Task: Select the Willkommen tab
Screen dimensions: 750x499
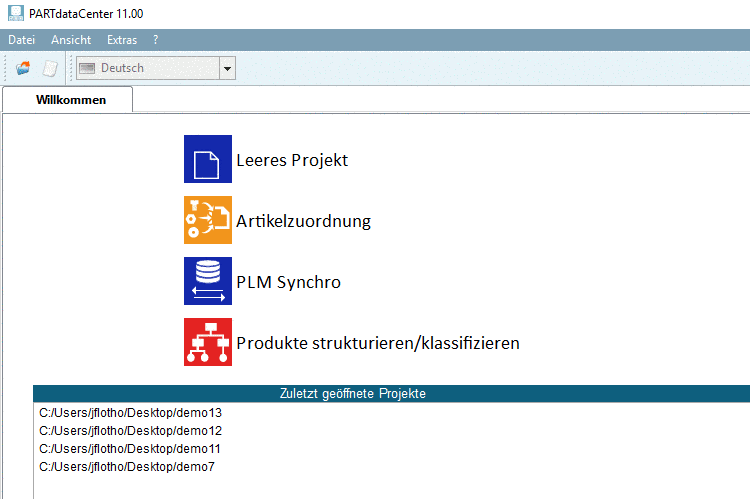Action: coord(68,100)
